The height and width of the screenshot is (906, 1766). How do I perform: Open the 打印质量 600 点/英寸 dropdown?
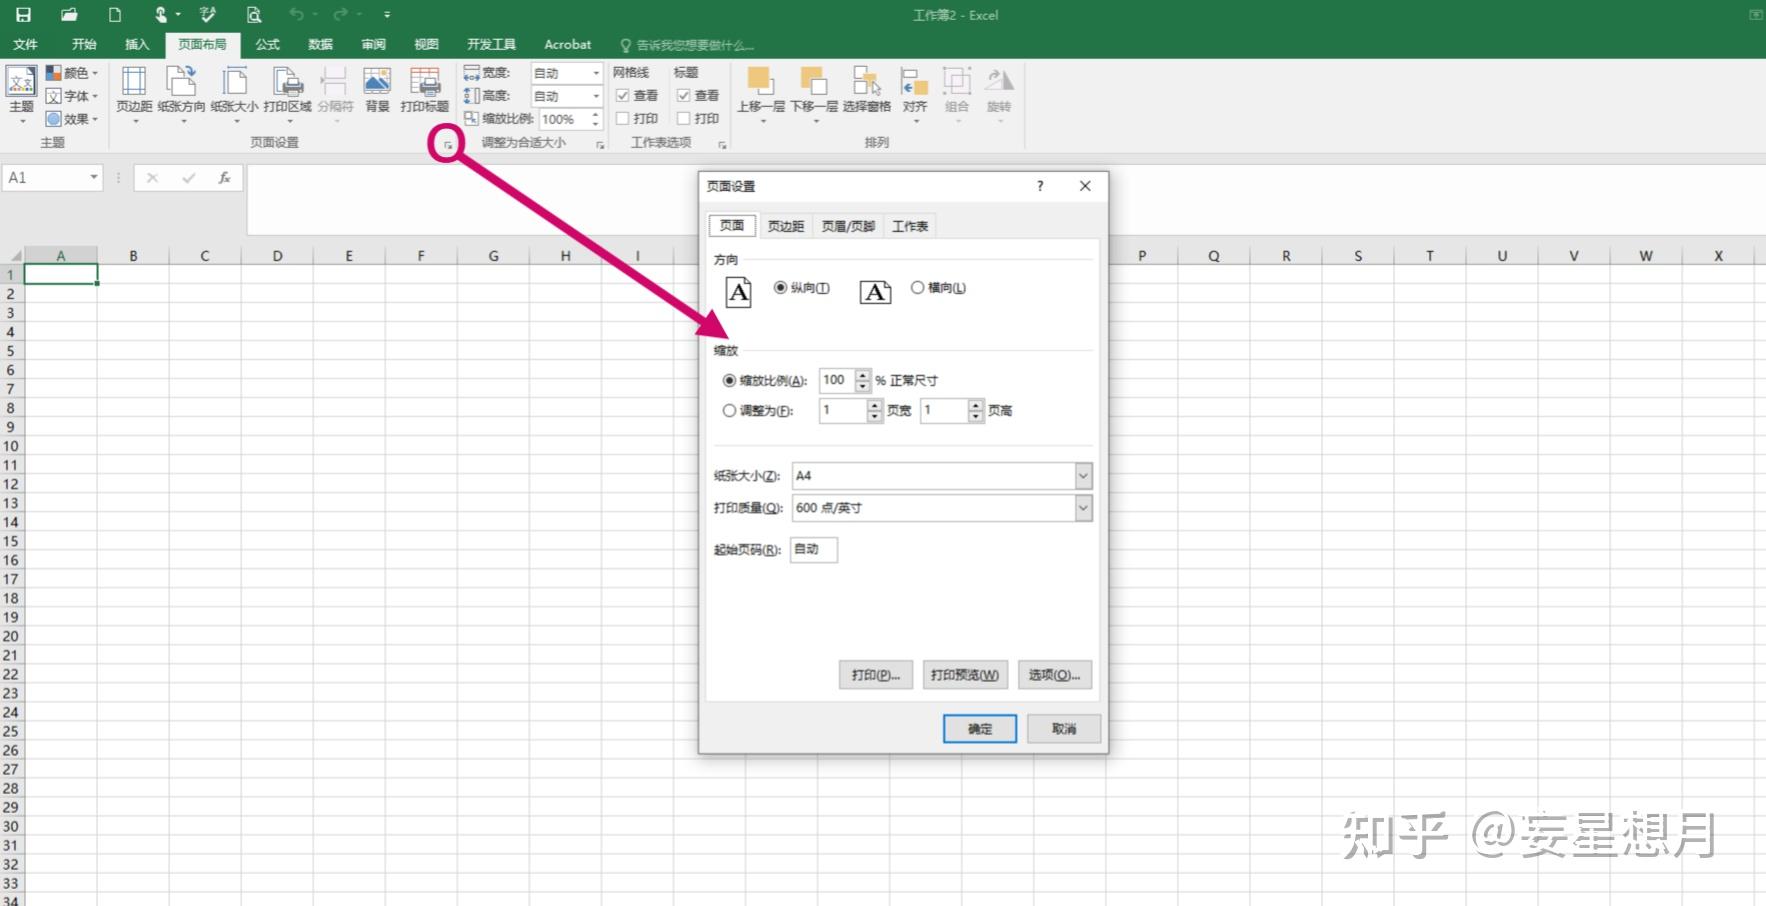click(x=1083, y=508)
